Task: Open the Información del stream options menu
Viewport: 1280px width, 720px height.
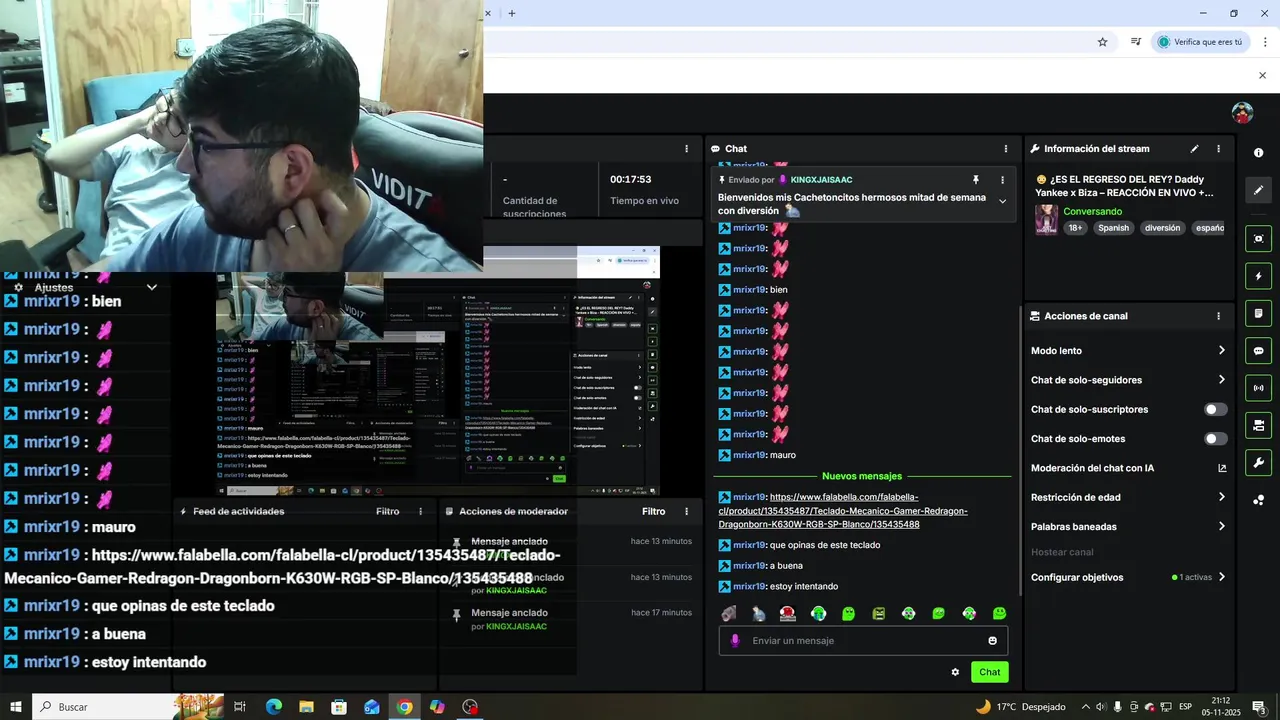Action: (1218, 149)
